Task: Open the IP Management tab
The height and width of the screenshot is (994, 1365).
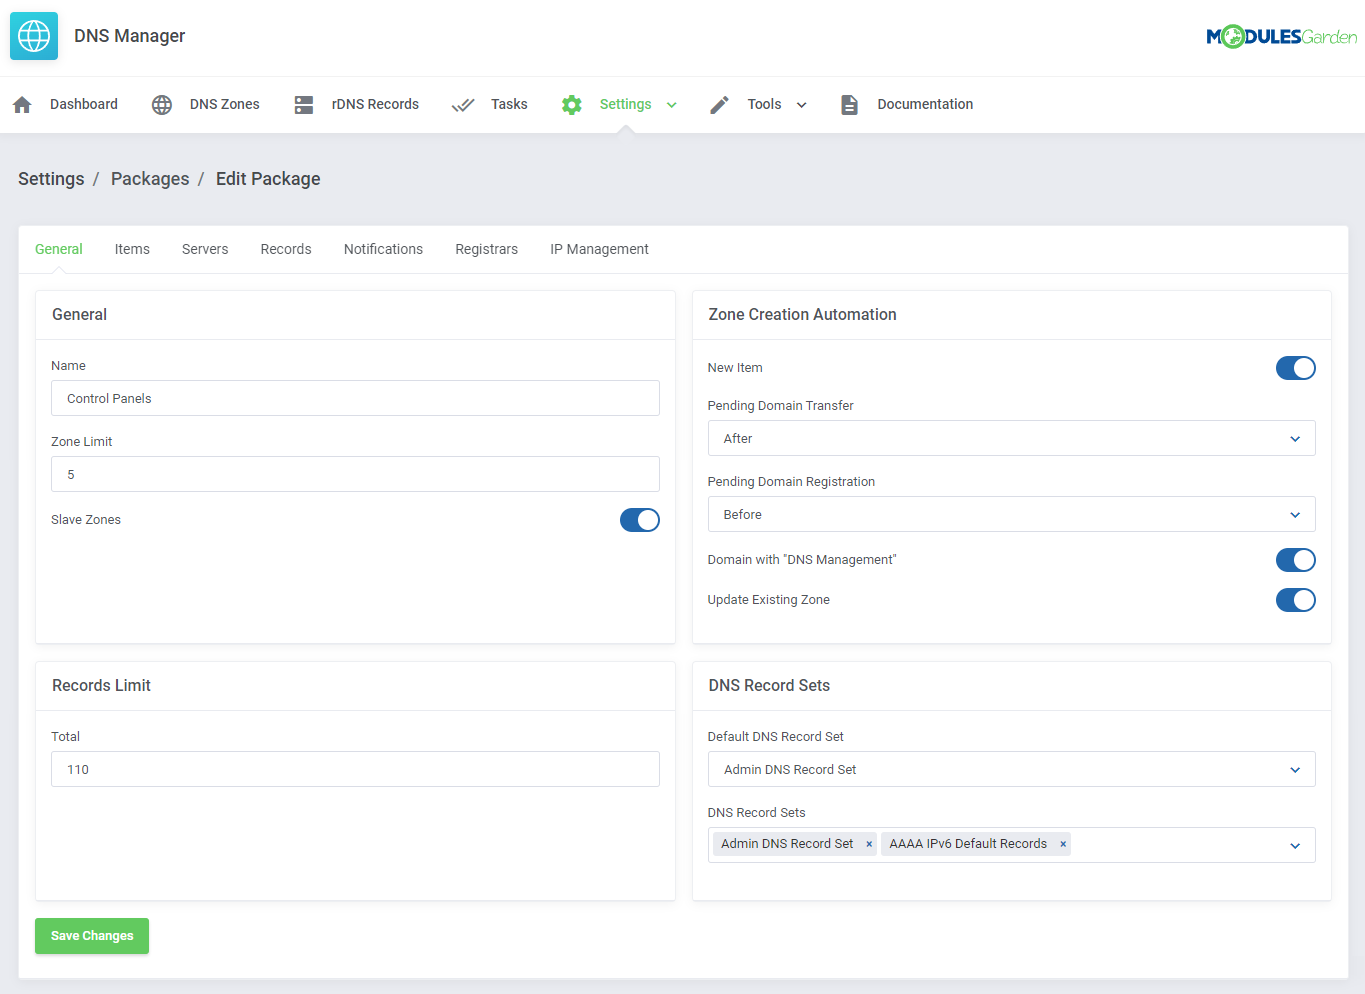Action: [599, 249]
